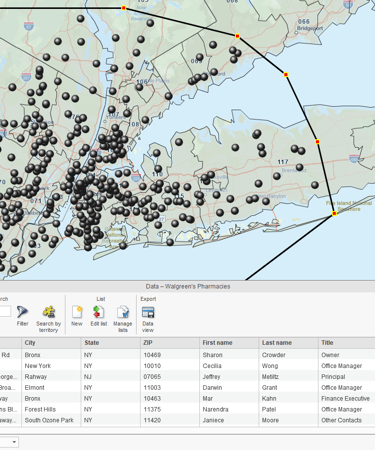This screenshot has width=375, height=450.
Task: Click the Filter funnel icon
Action: (22, 312)
